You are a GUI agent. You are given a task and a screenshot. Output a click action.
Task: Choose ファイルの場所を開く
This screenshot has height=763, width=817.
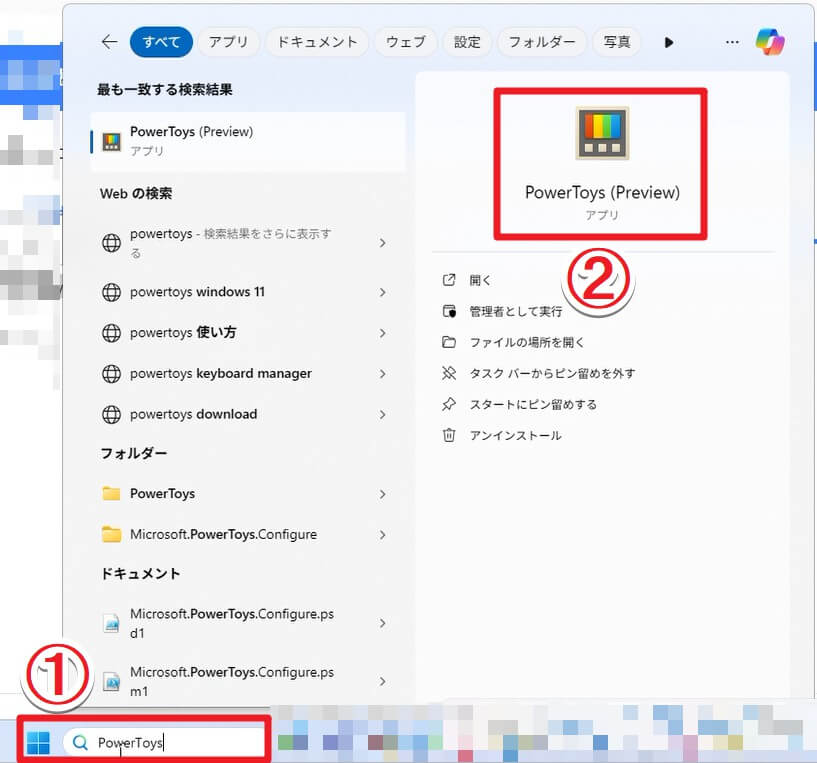527,342
